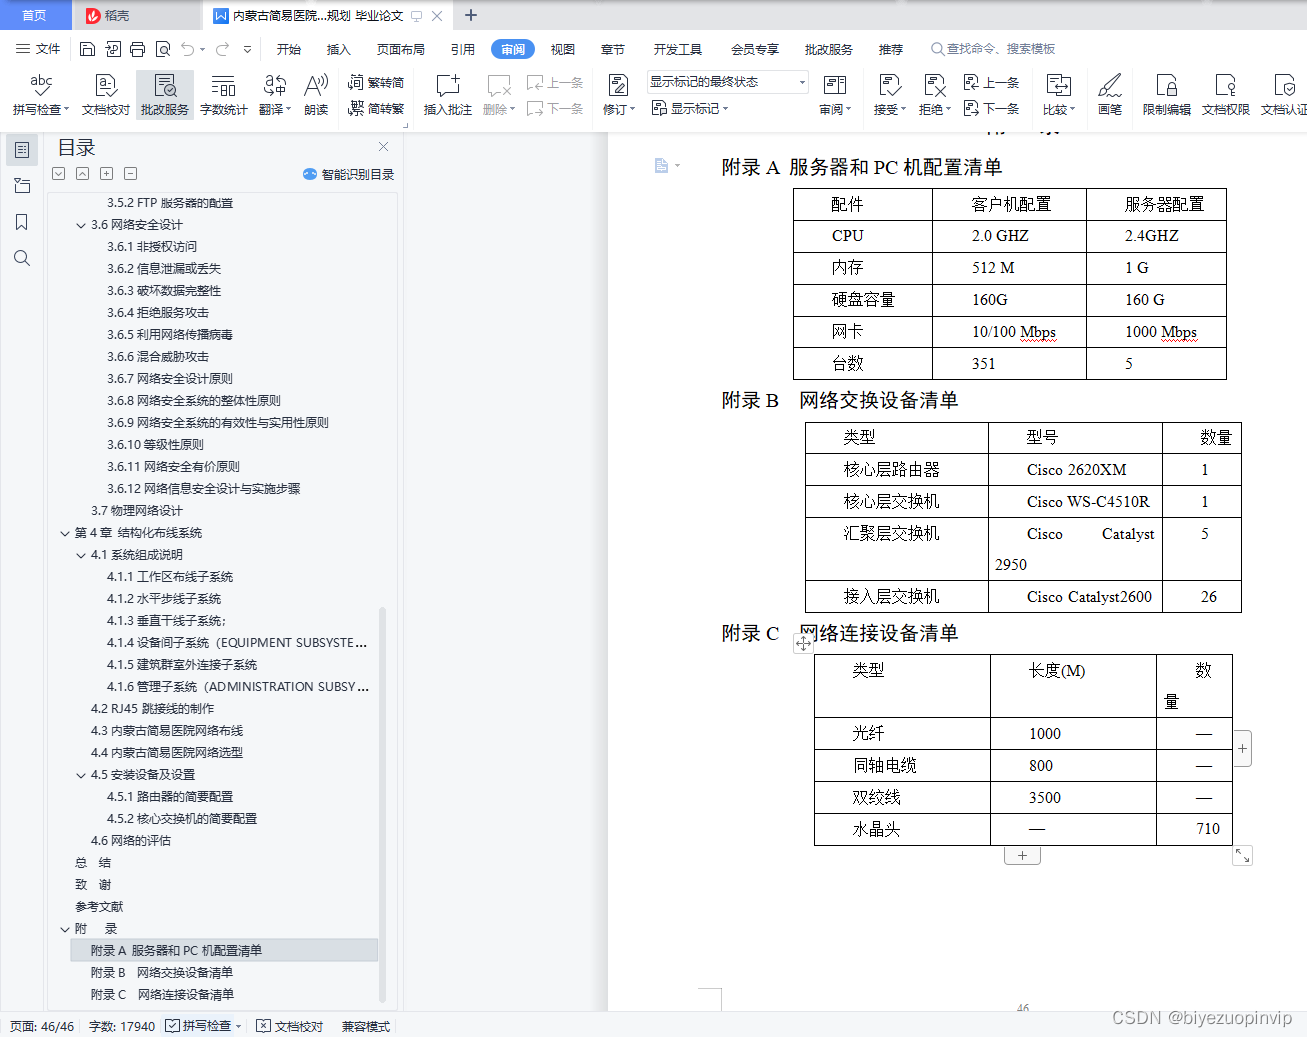Select TOC item 4.2 RJ45 jumper
Viewport: 1307px width, 1037px height.
(152, 709)
